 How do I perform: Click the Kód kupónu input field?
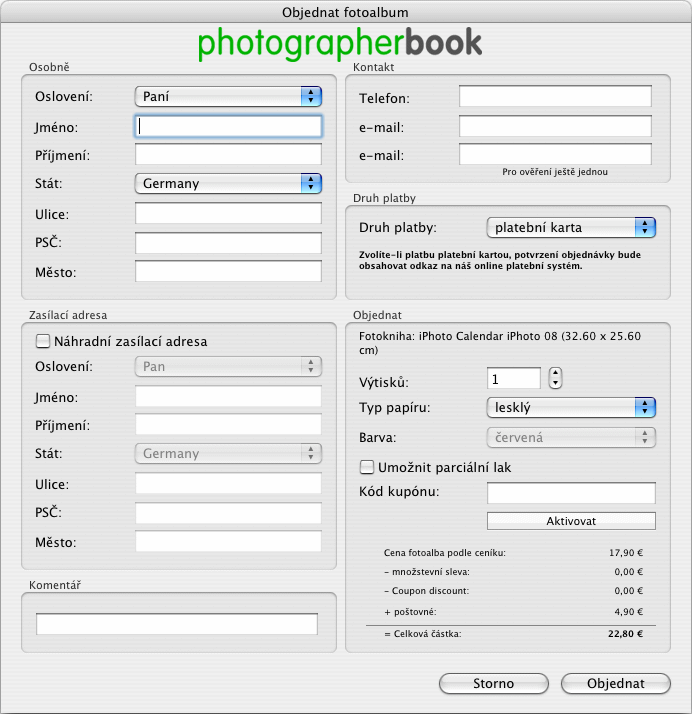571,493
